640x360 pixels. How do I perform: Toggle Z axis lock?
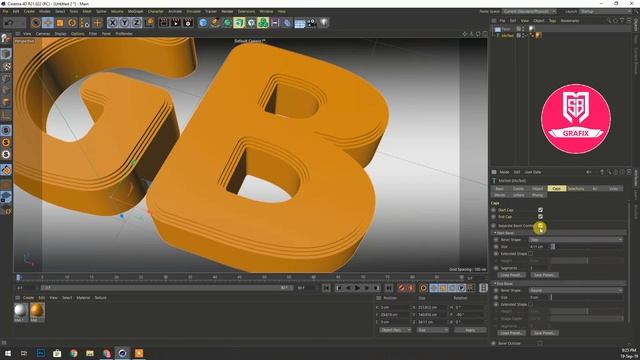[x=136, y=23]
